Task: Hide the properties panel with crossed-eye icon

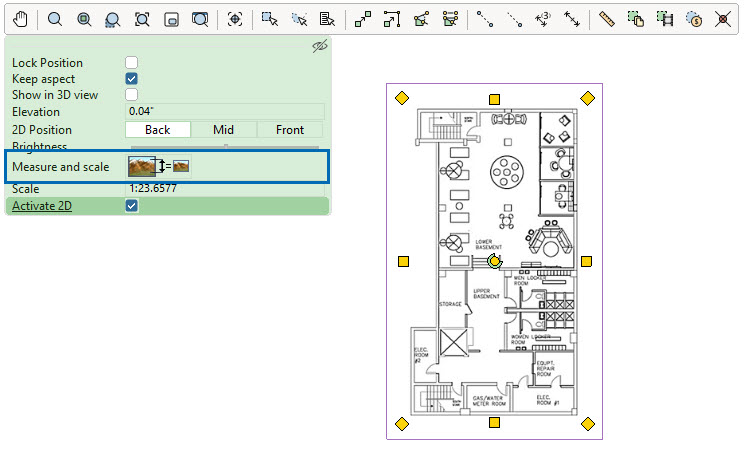Action: (x=320, y=46)
